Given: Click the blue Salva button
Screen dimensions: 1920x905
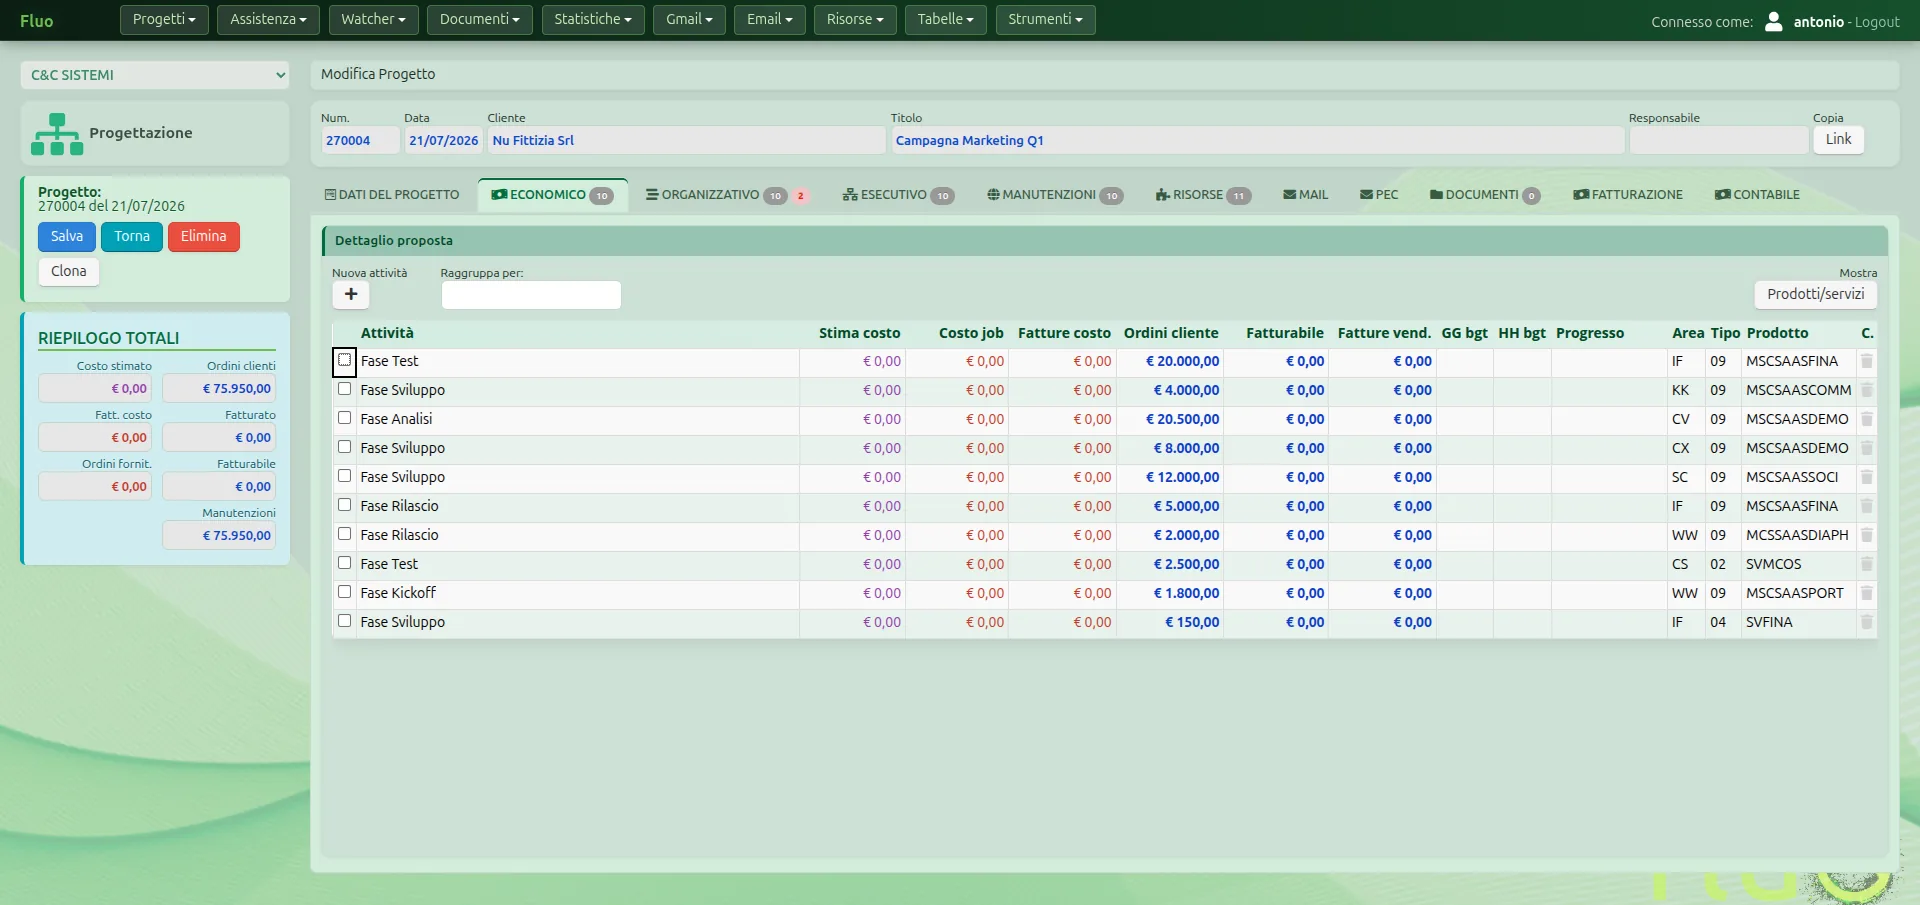Looking at the screenshot, I should tap(67, 237).
